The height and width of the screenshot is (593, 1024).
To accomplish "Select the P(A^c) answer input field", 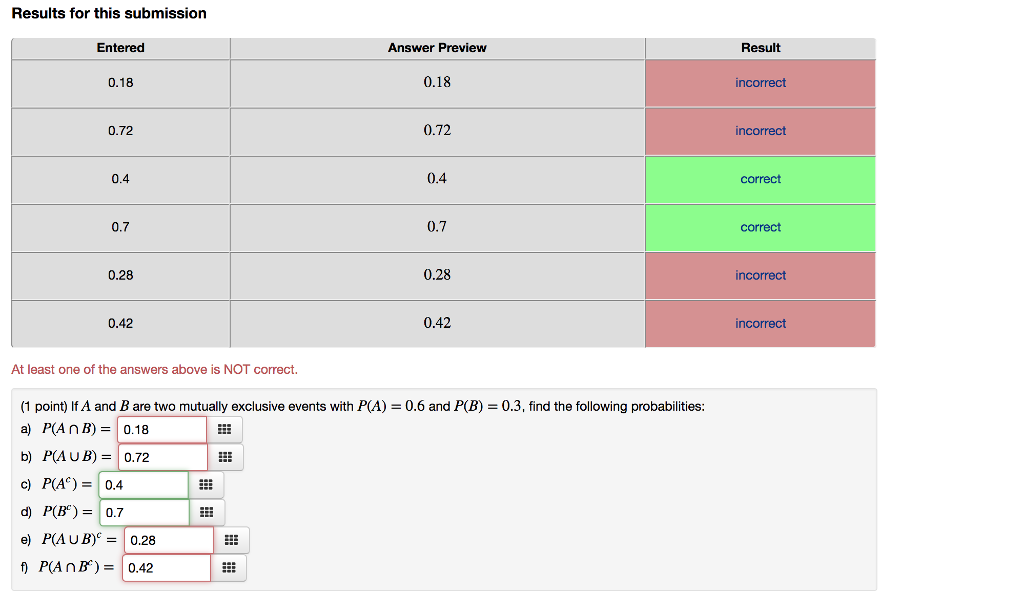I will tap(144, 484).
